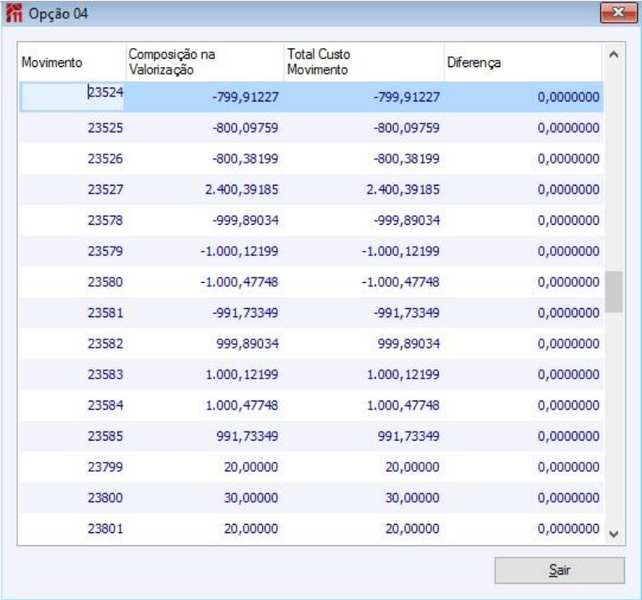Click Composição value -800,38199 in row 23526
Screen dimensions: 642x600
coord(245,158)
